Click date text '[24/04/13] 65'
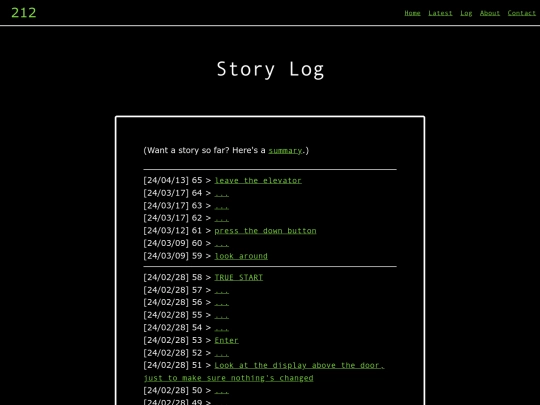 click(x=173, y=180)
